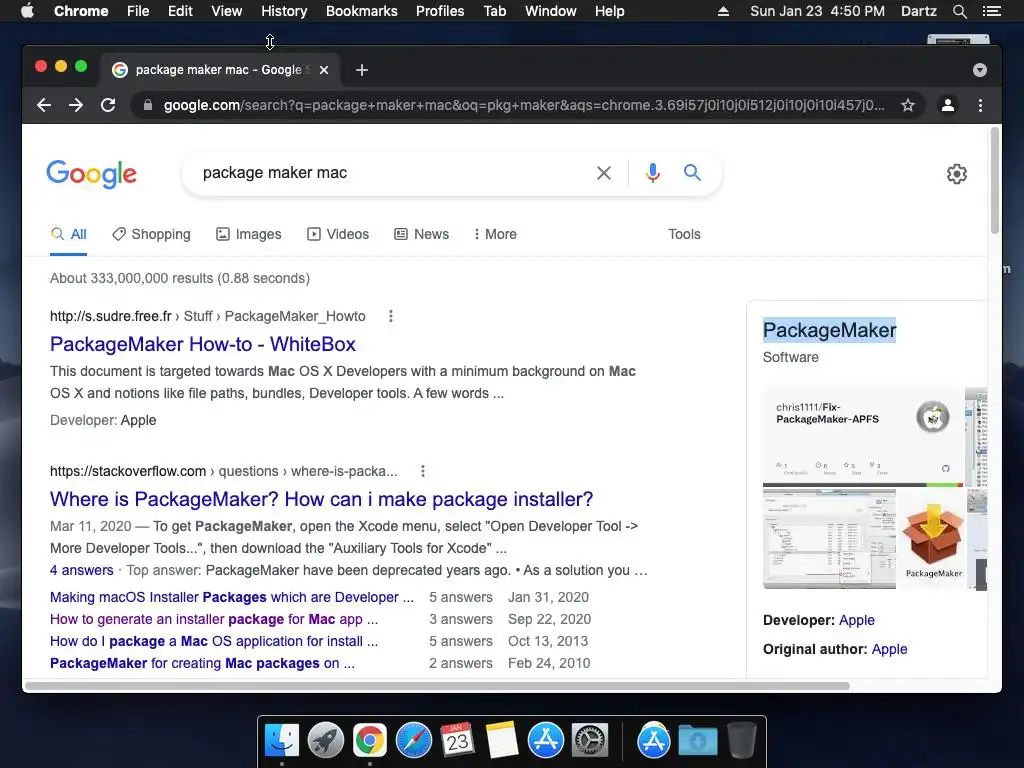Open the Control Center list icon
1024x768 pixels.
tap(992, 11)
